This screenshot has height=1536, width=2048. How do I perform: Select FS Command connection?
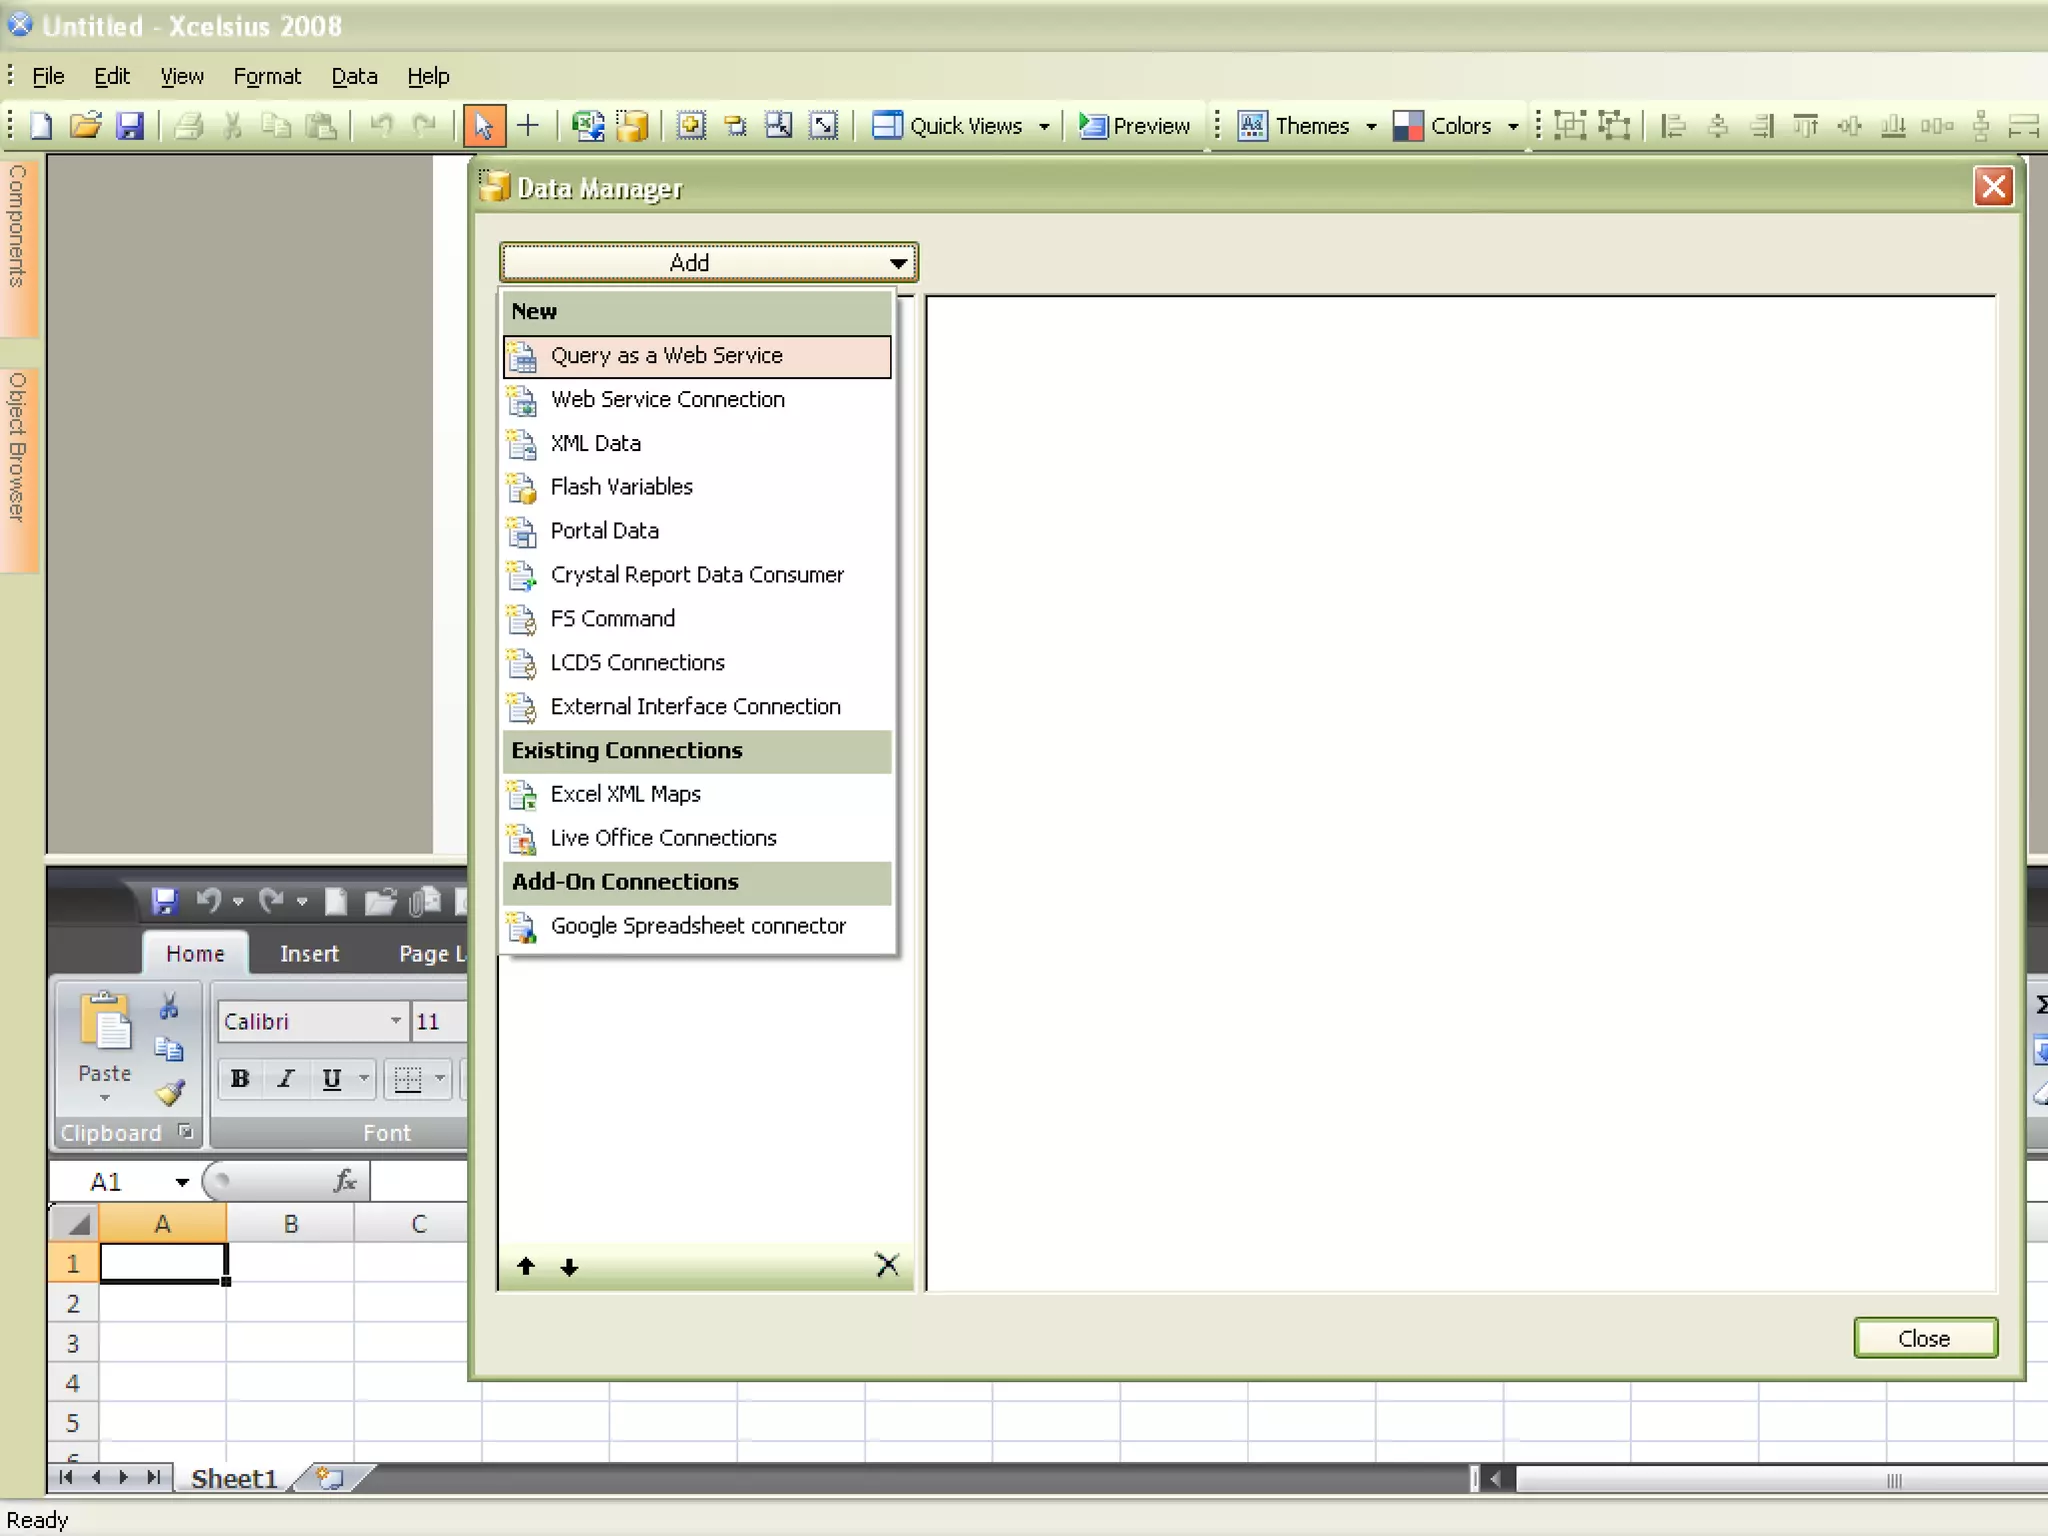click(x=697, y=619)
